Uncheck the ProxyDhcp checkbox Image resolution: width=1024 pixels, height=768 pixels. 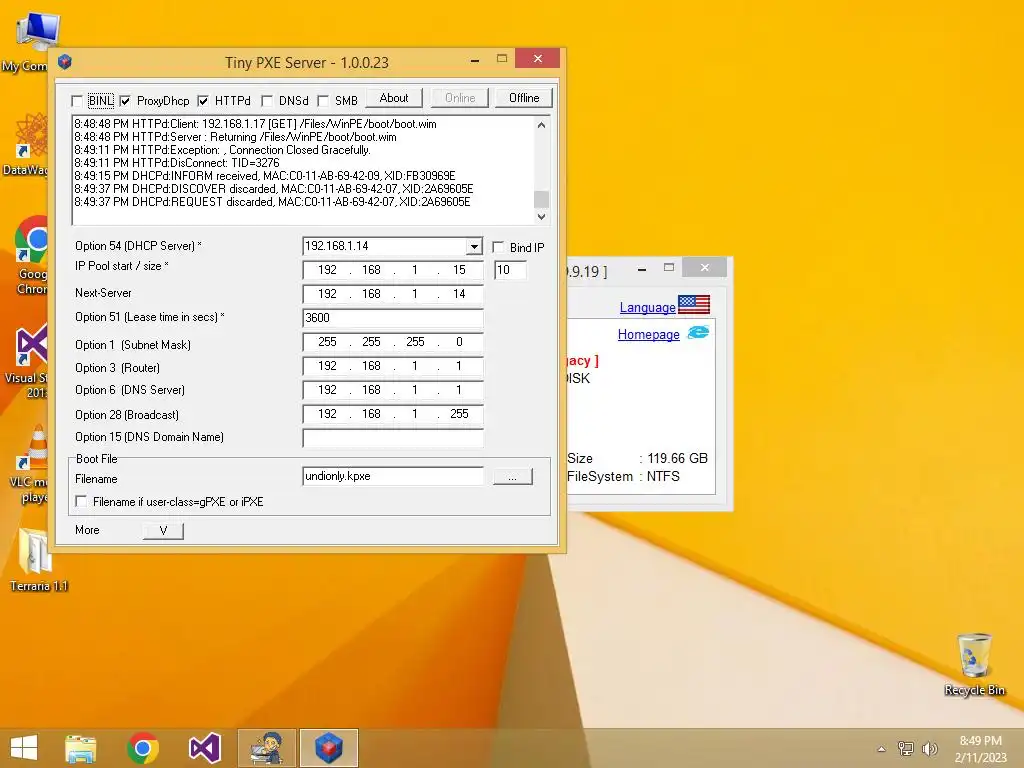(x=125, y=101)
